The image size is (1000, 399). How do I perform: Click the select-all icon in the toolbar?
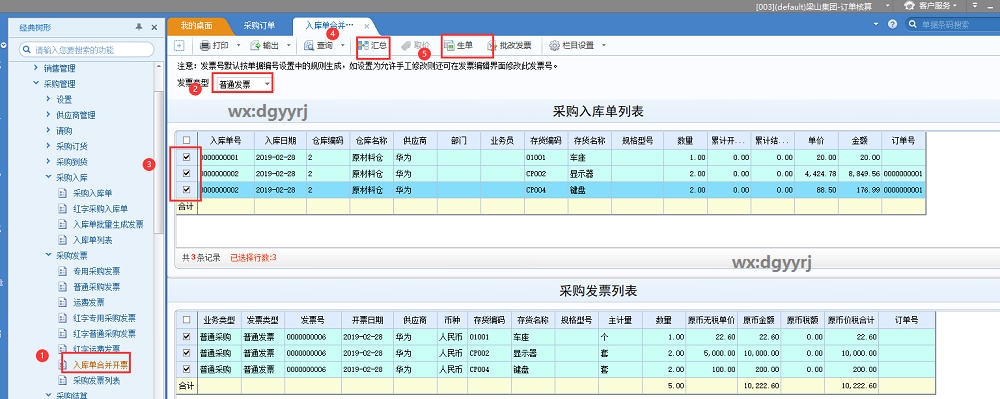click(179, 46)
